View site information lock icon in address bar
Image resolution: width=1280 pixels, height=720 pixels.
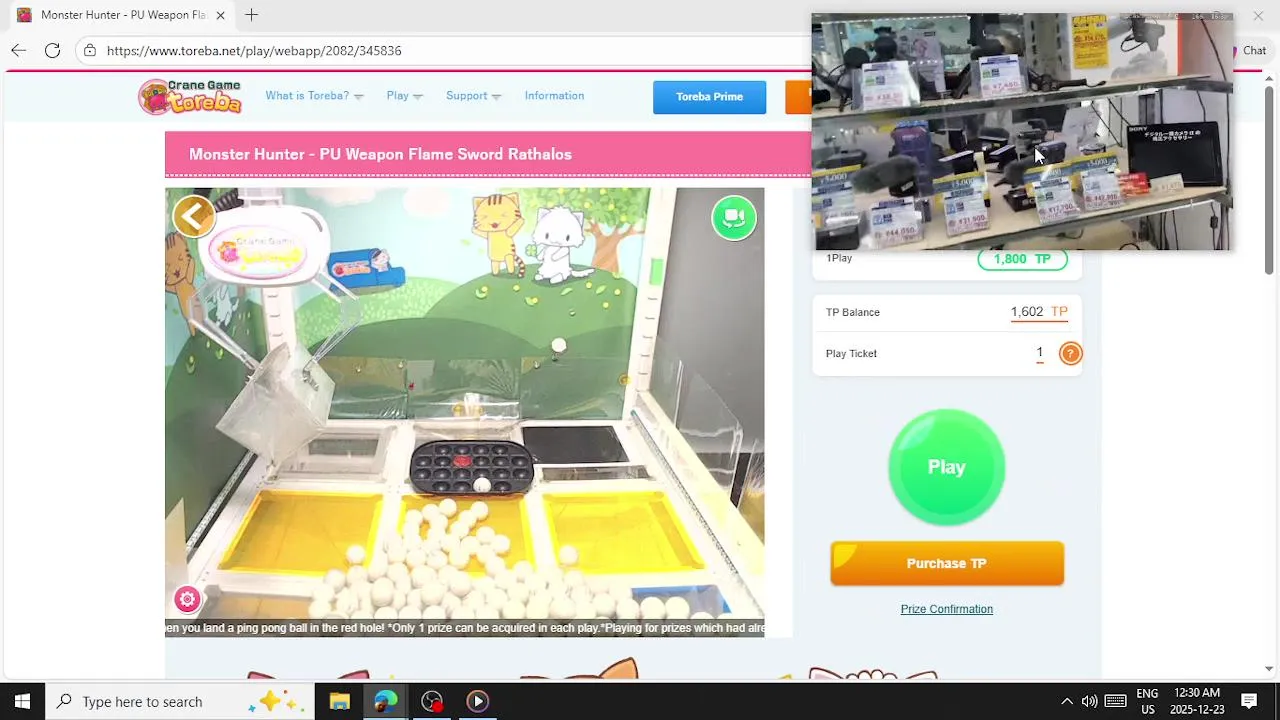[90, 51]
